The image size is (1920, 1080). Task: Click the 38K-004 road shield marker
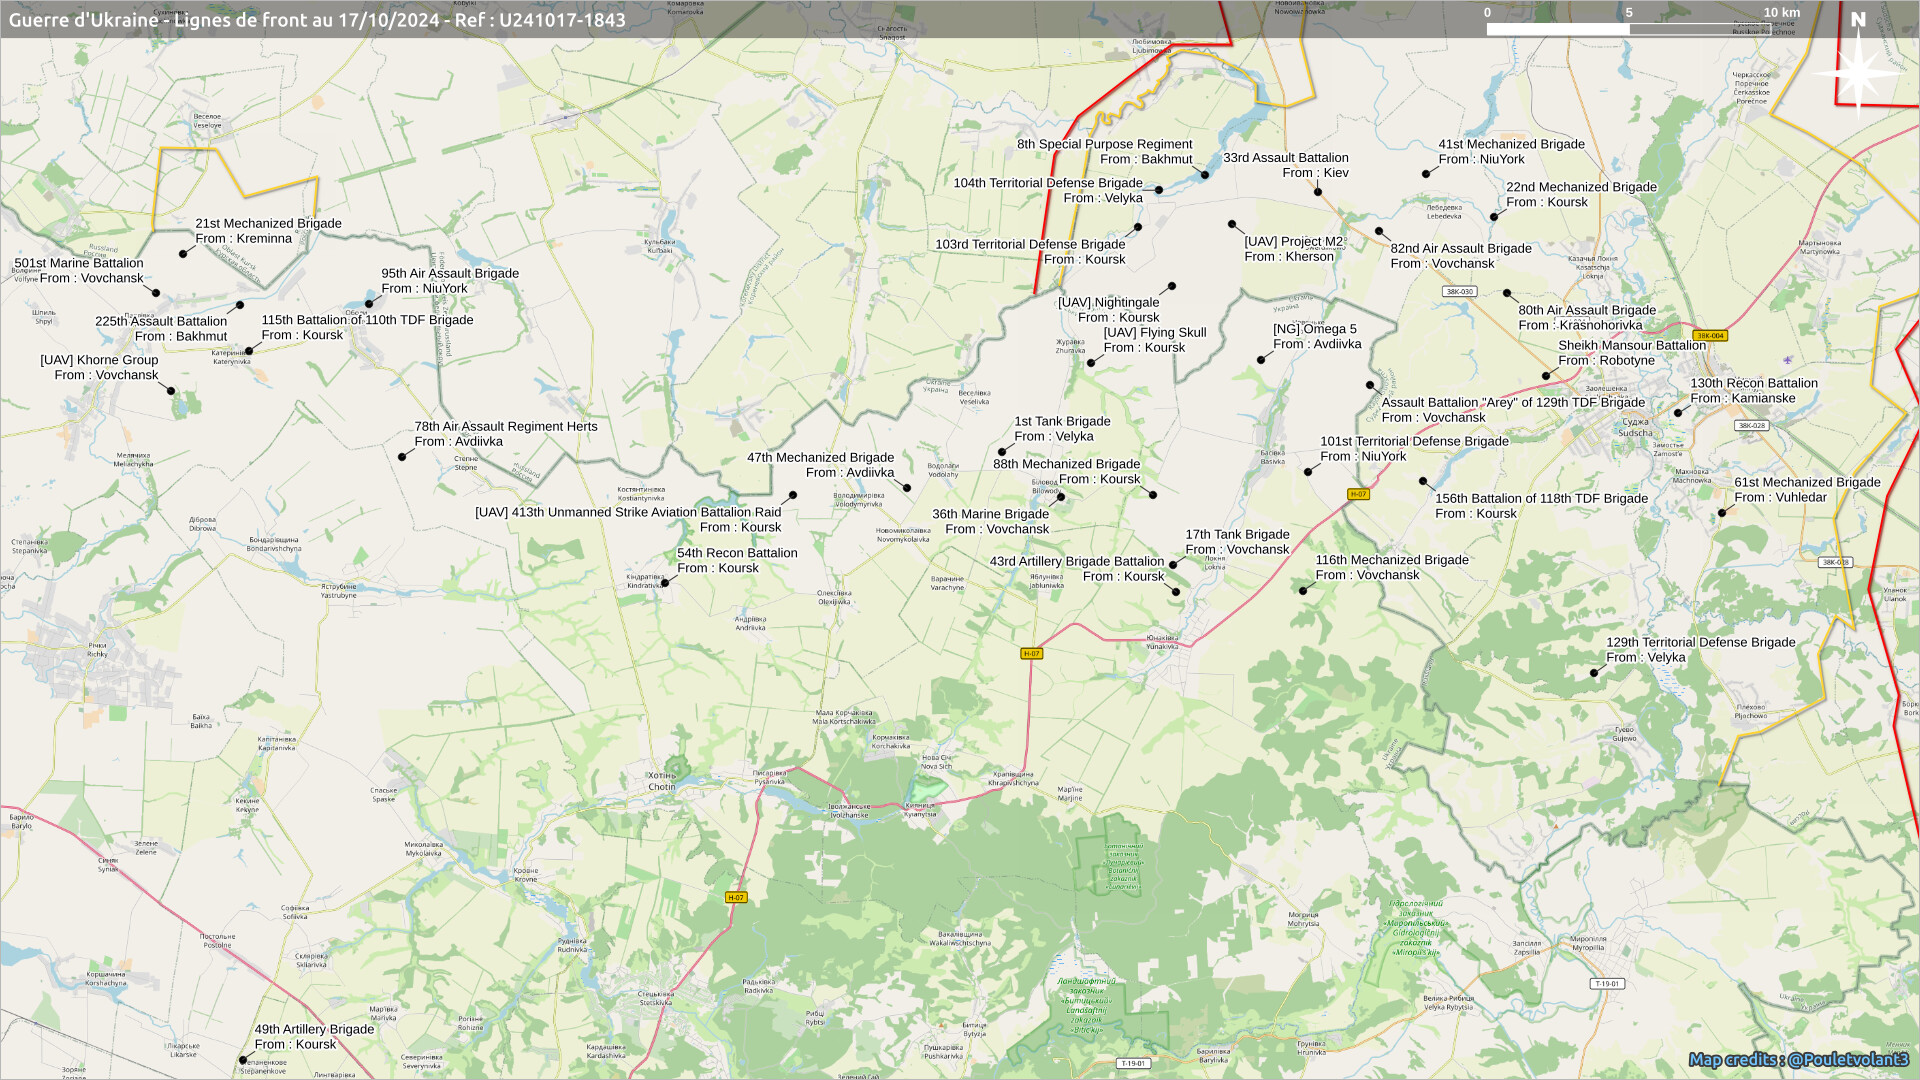point(1710,336)
